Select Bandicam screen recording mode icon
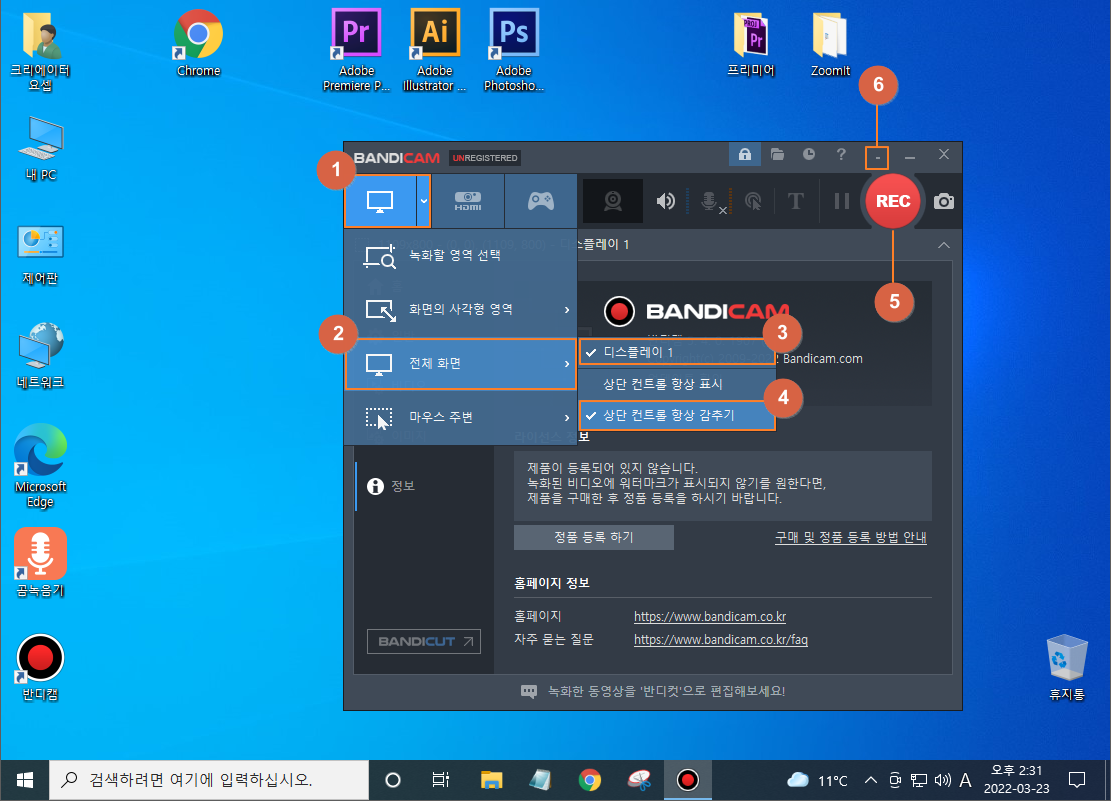This screenshot has width=1111, height=802. tap(380, 201)
